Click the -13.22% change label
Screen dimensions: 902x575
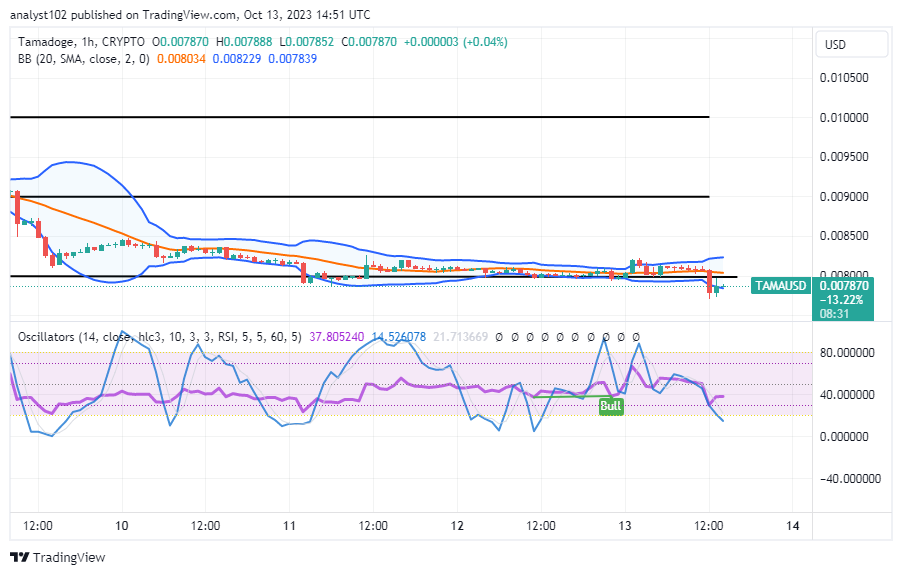coord(841,300)
